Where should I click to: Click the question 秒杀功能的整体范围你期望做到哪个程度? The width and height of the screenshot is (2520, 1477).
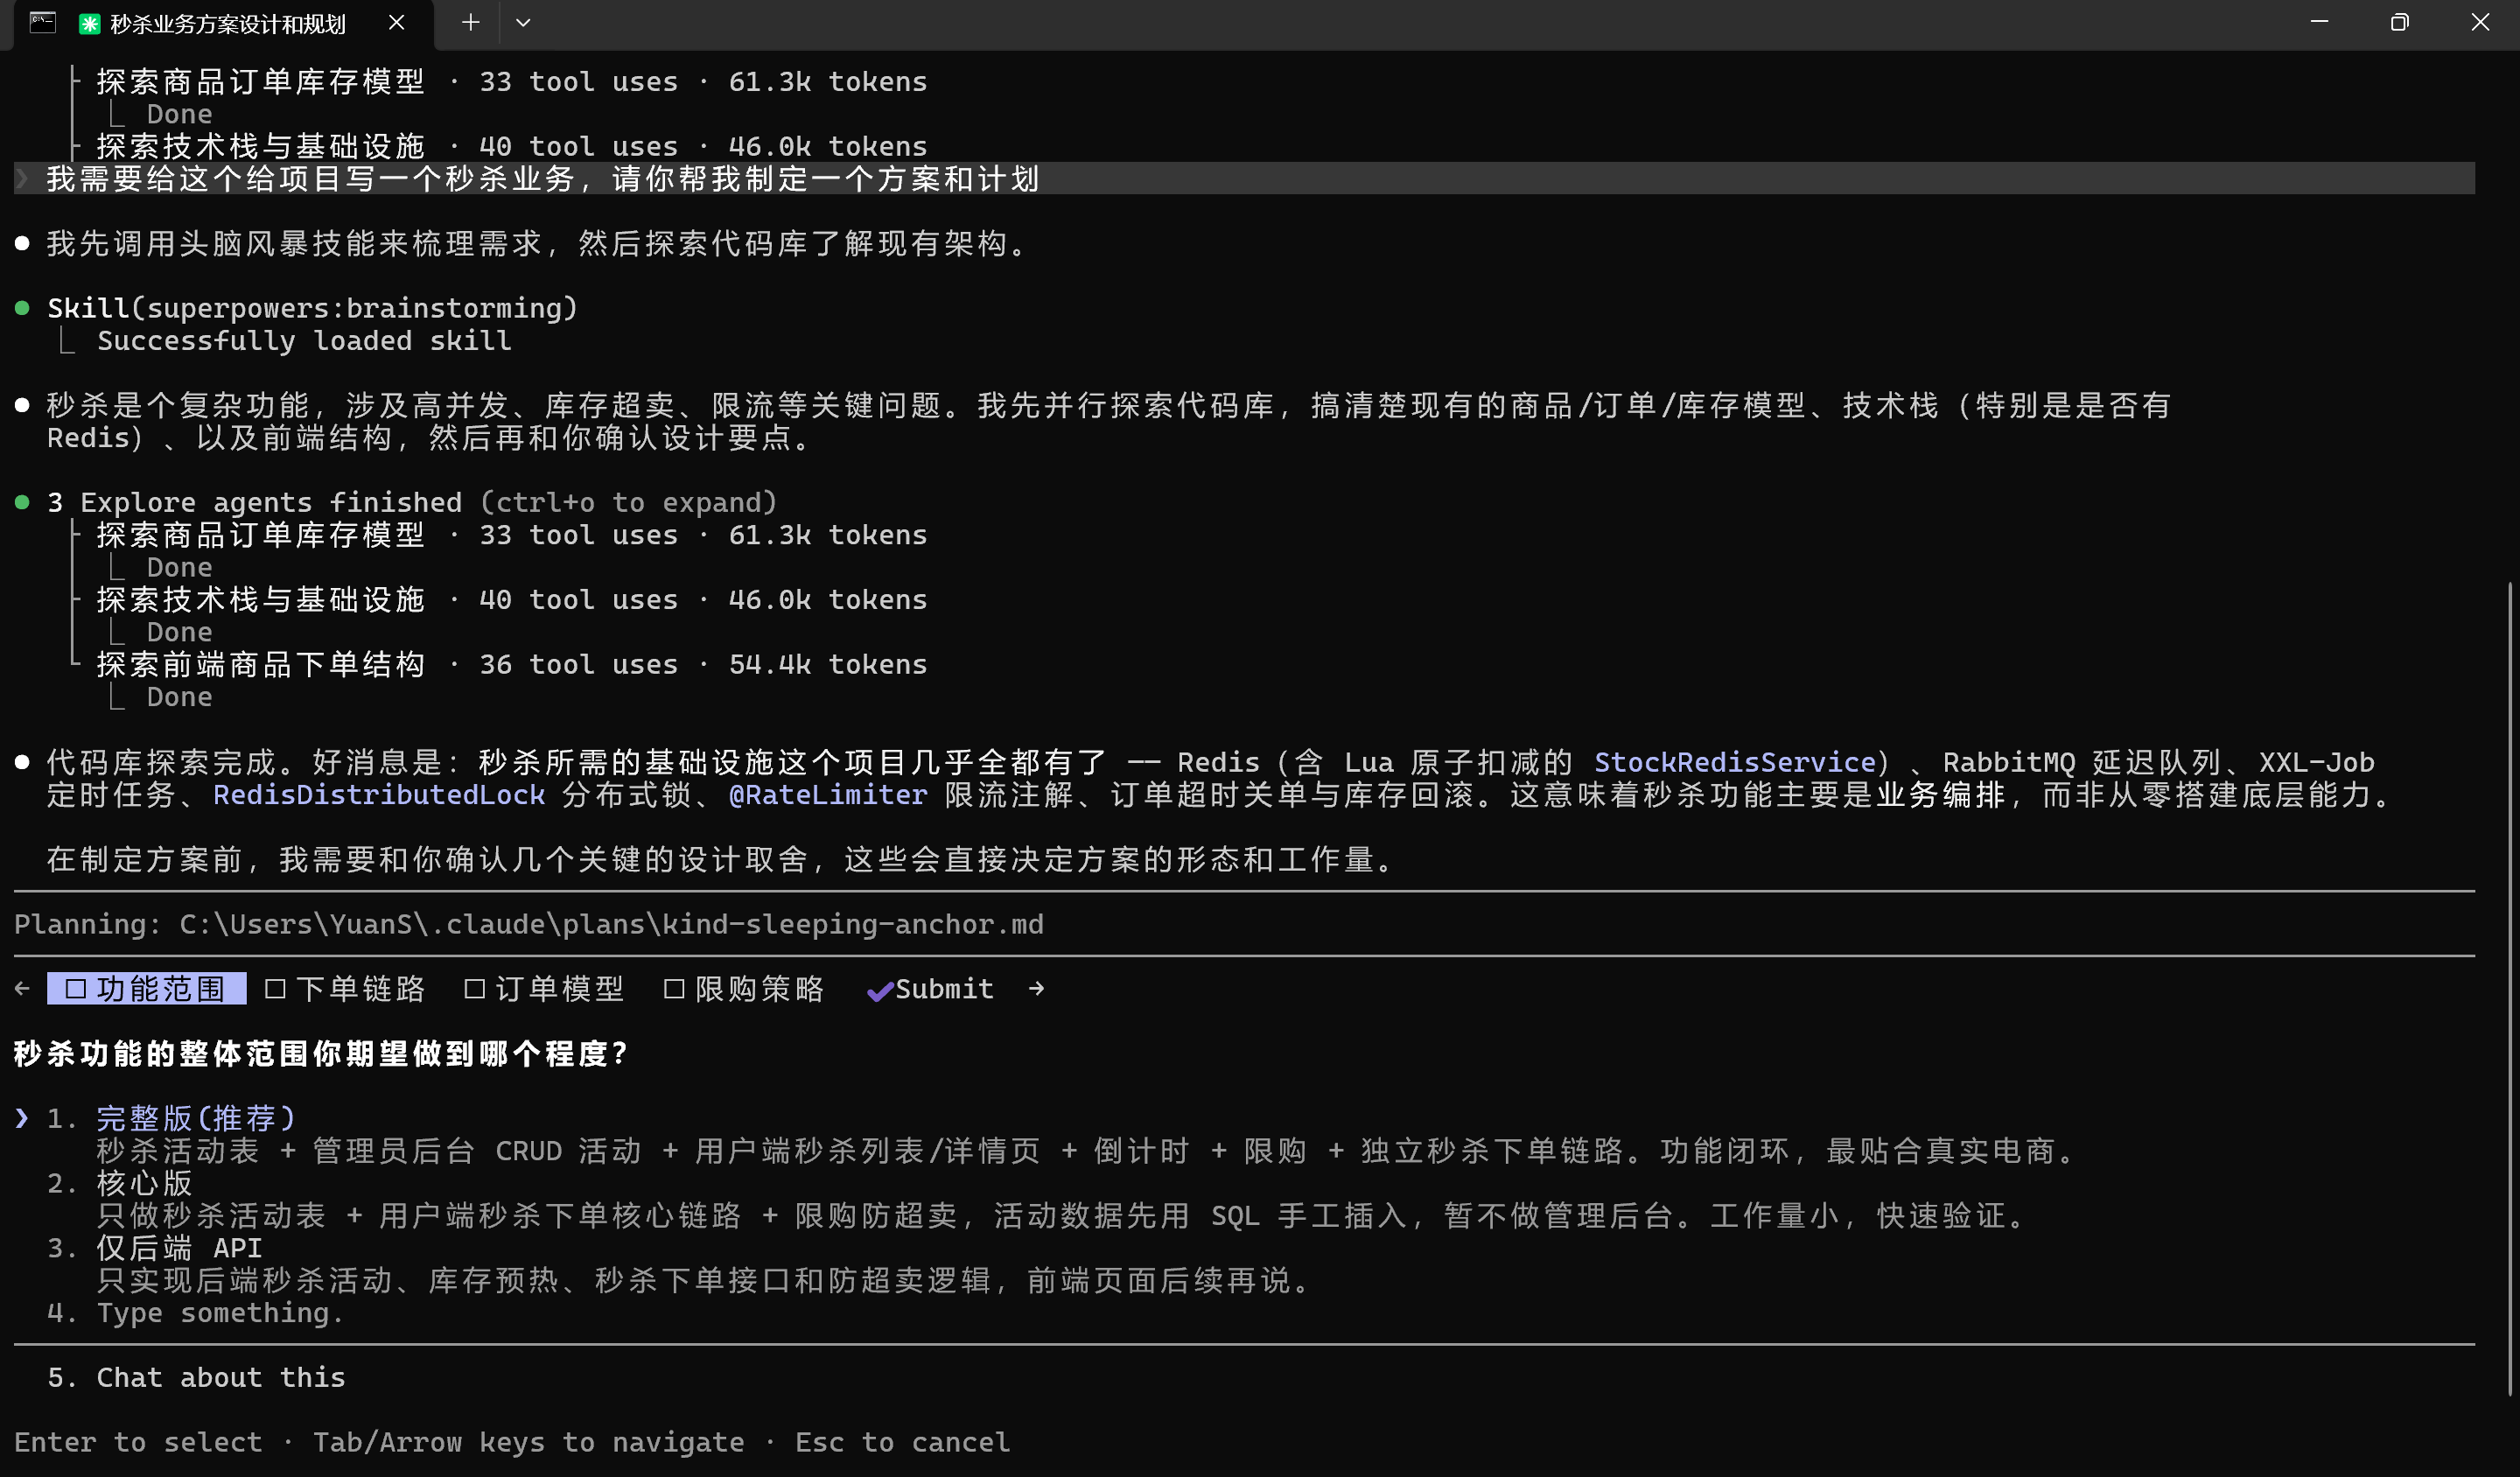click(x=320, y=1054)
